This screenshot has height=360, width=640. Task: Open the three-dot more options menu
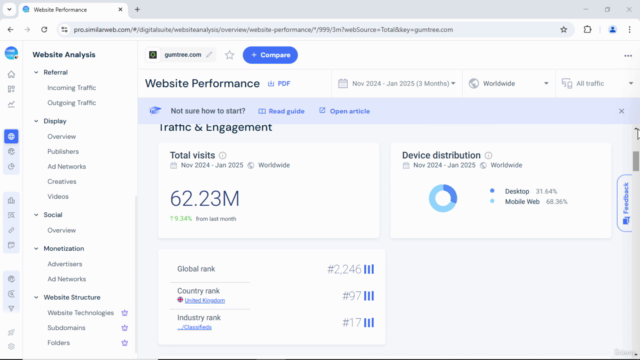click(x=628, y=56)
